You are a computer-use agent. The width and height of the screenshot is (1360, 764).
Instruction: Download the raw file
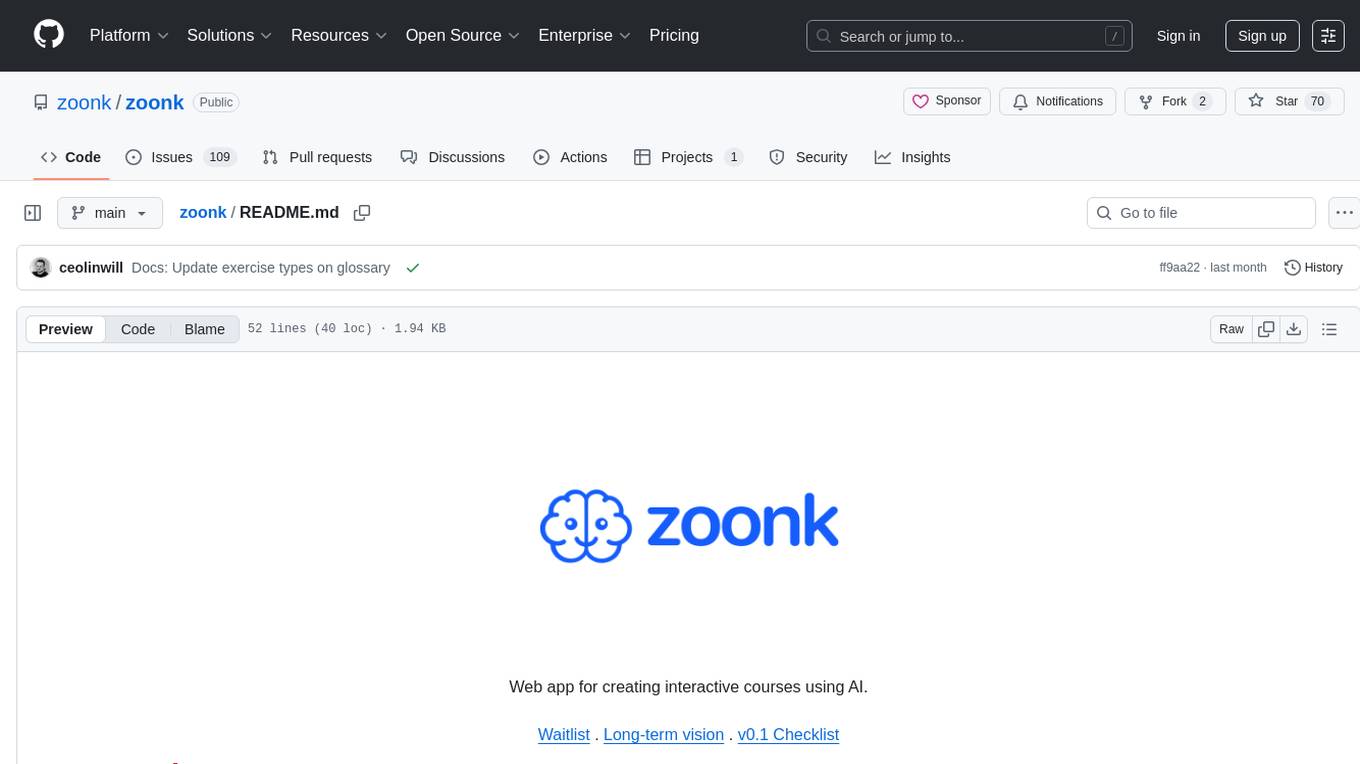[x=1294, y=329]
